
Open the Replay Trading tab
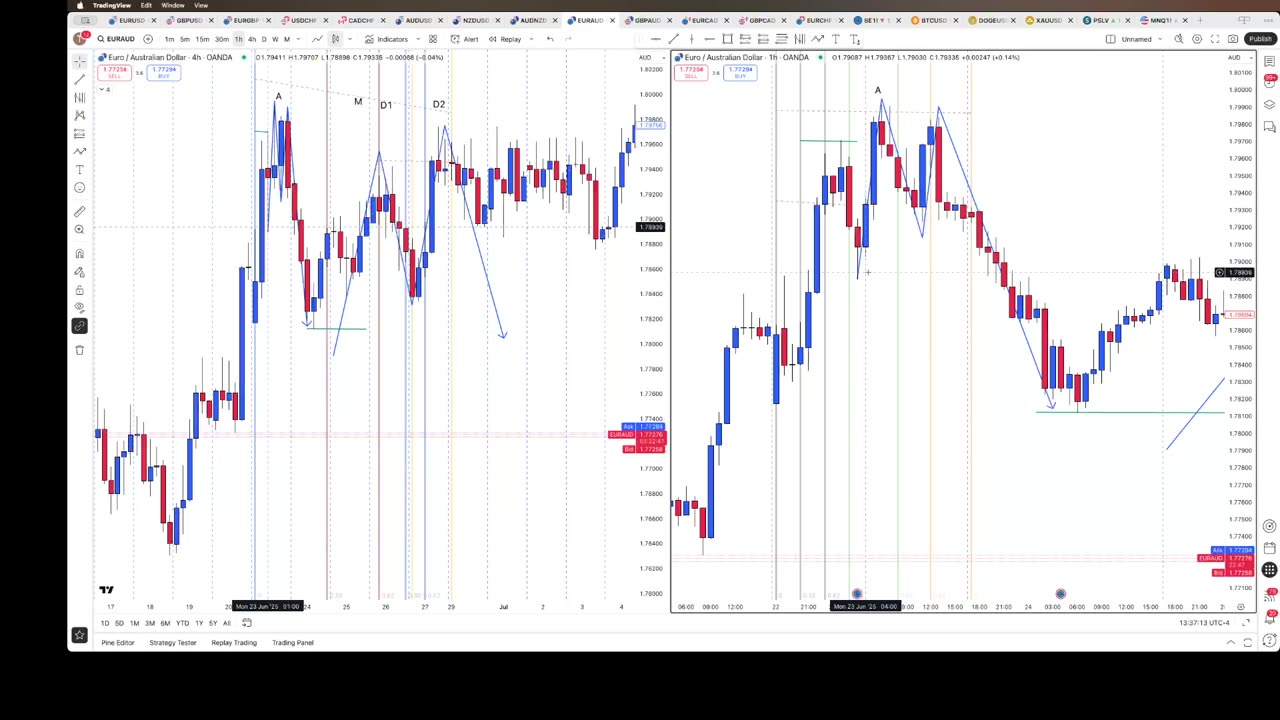point(234,643)
